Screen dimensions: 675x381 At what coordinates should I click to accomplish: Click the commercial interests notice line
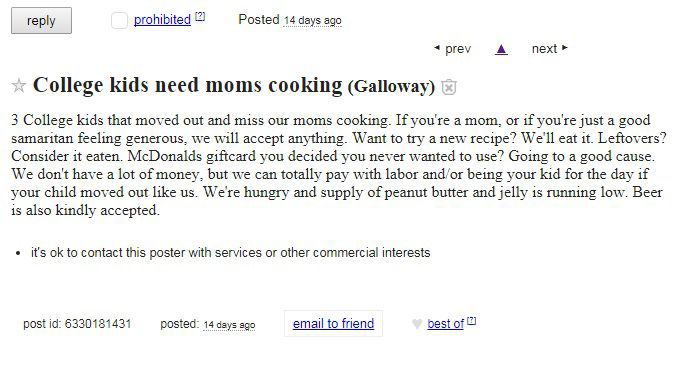tap(231, 252)
